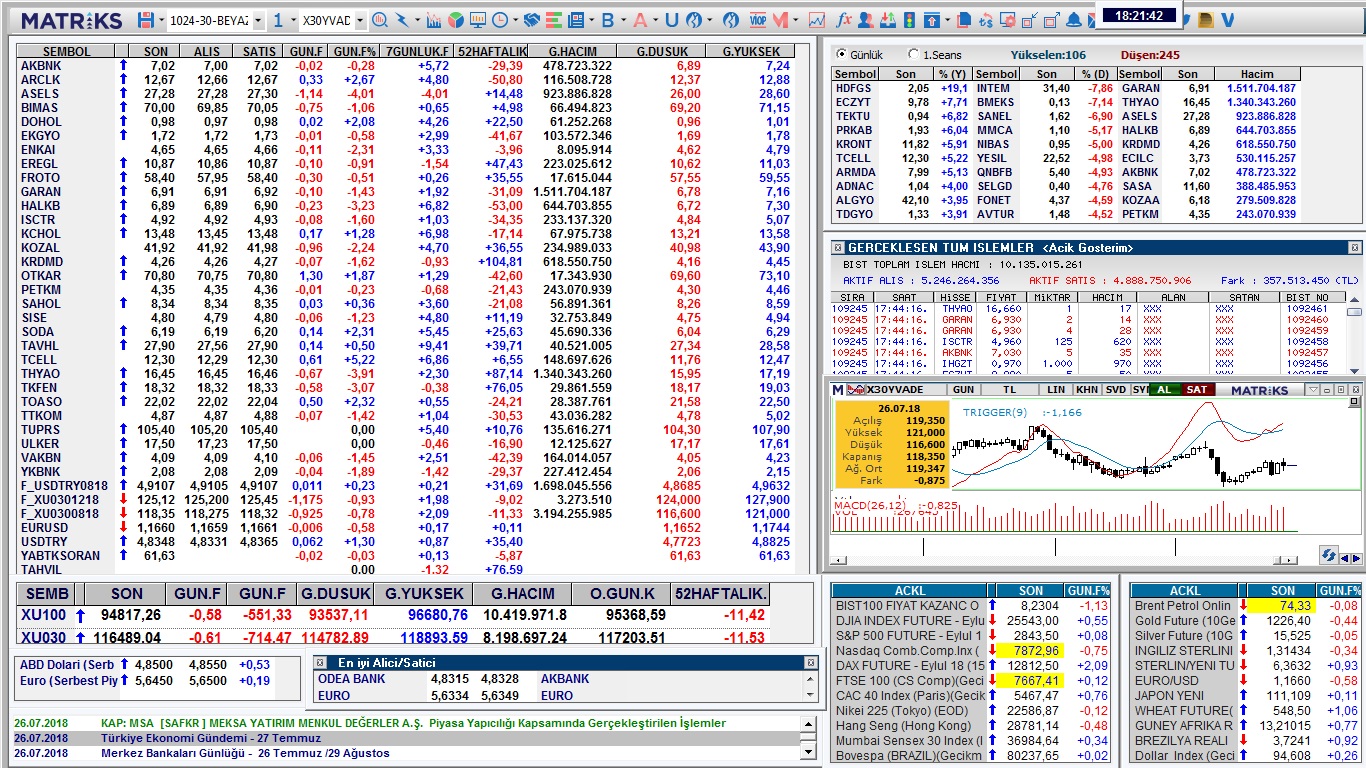Select the AKBNK row in the stock table
This screenshot has width=1366, height=768.
(x=405, y=66)
